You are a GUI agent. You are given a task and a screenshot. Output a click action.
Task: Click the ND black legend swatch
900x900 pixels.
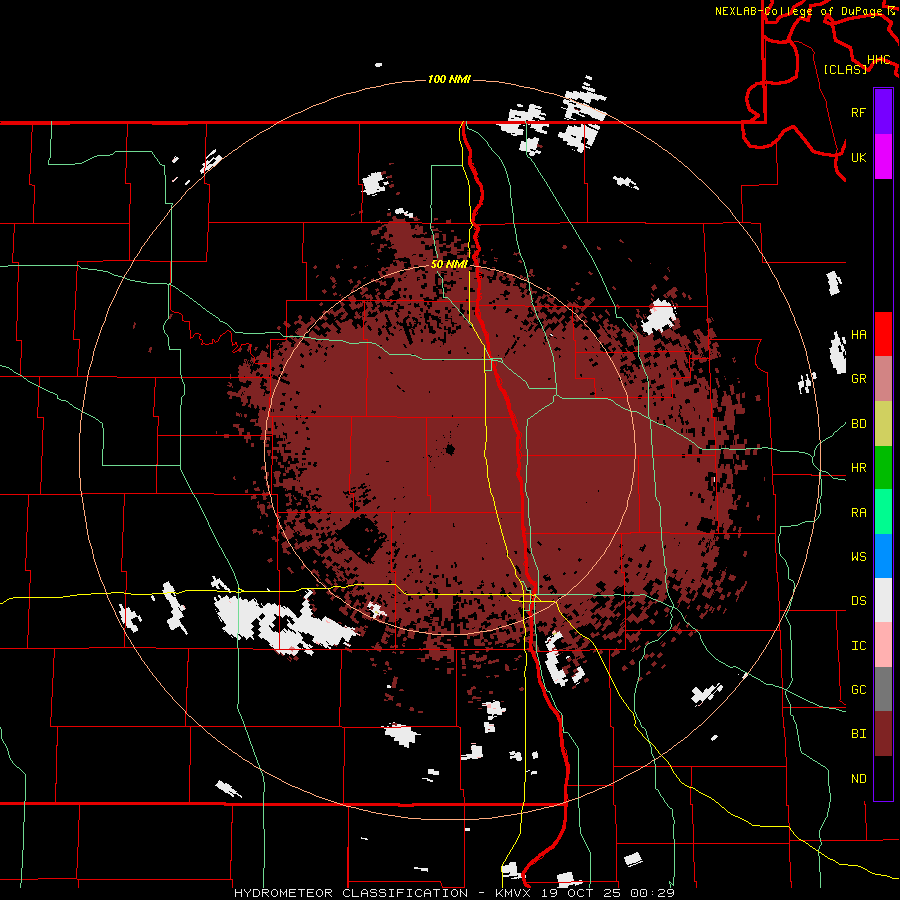(883, 778)
